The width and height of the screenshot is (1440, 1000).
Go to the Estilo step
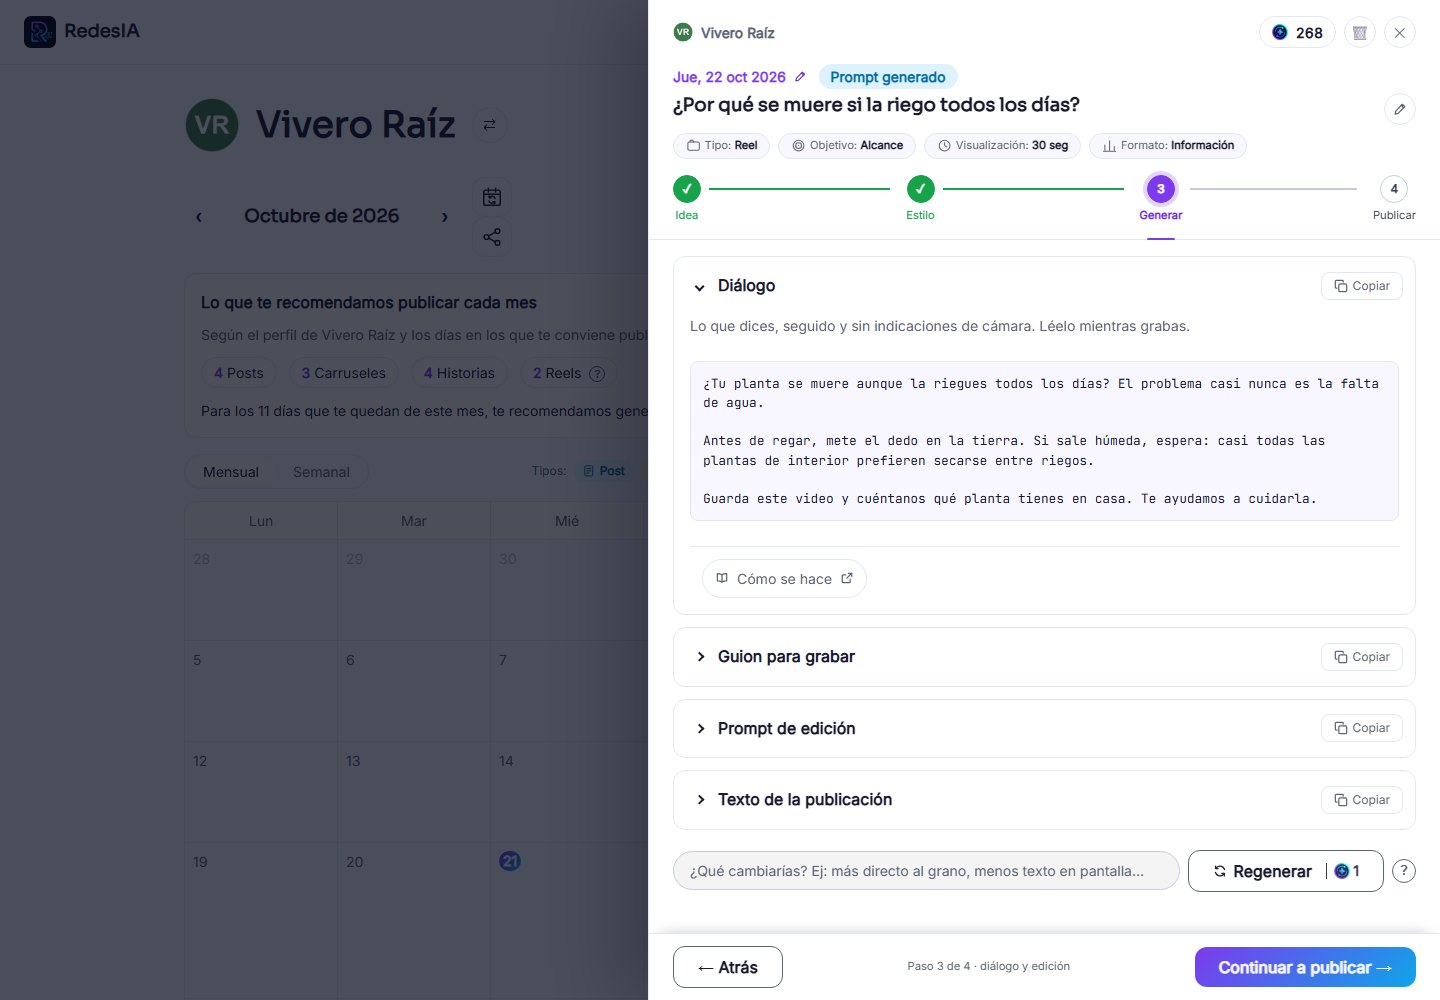point(921,197)
